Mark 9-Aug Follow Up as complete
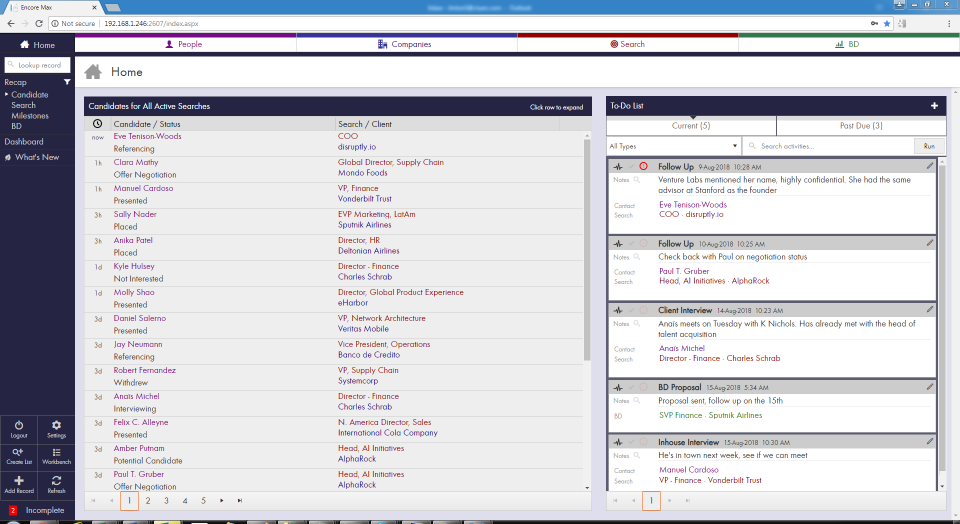This screenshot has width=960, height=524. point(631,167)
